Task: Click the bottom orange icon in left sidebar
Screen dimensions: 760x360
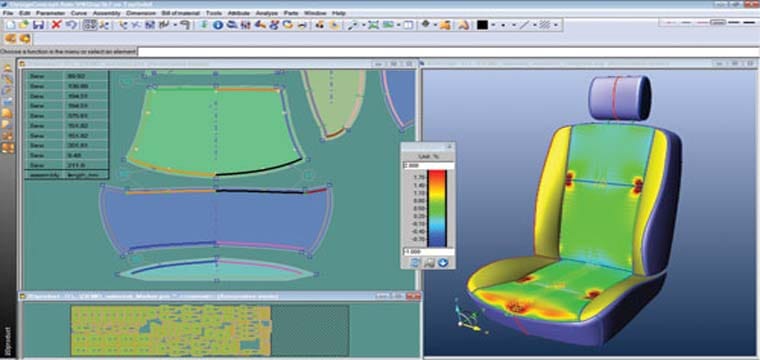Action: pos(8,148)
